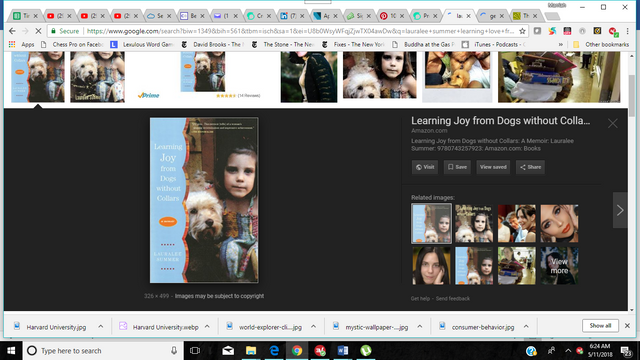
Task: Click the microphone icon in the taskbar search
Action: (x=174, y=351)
